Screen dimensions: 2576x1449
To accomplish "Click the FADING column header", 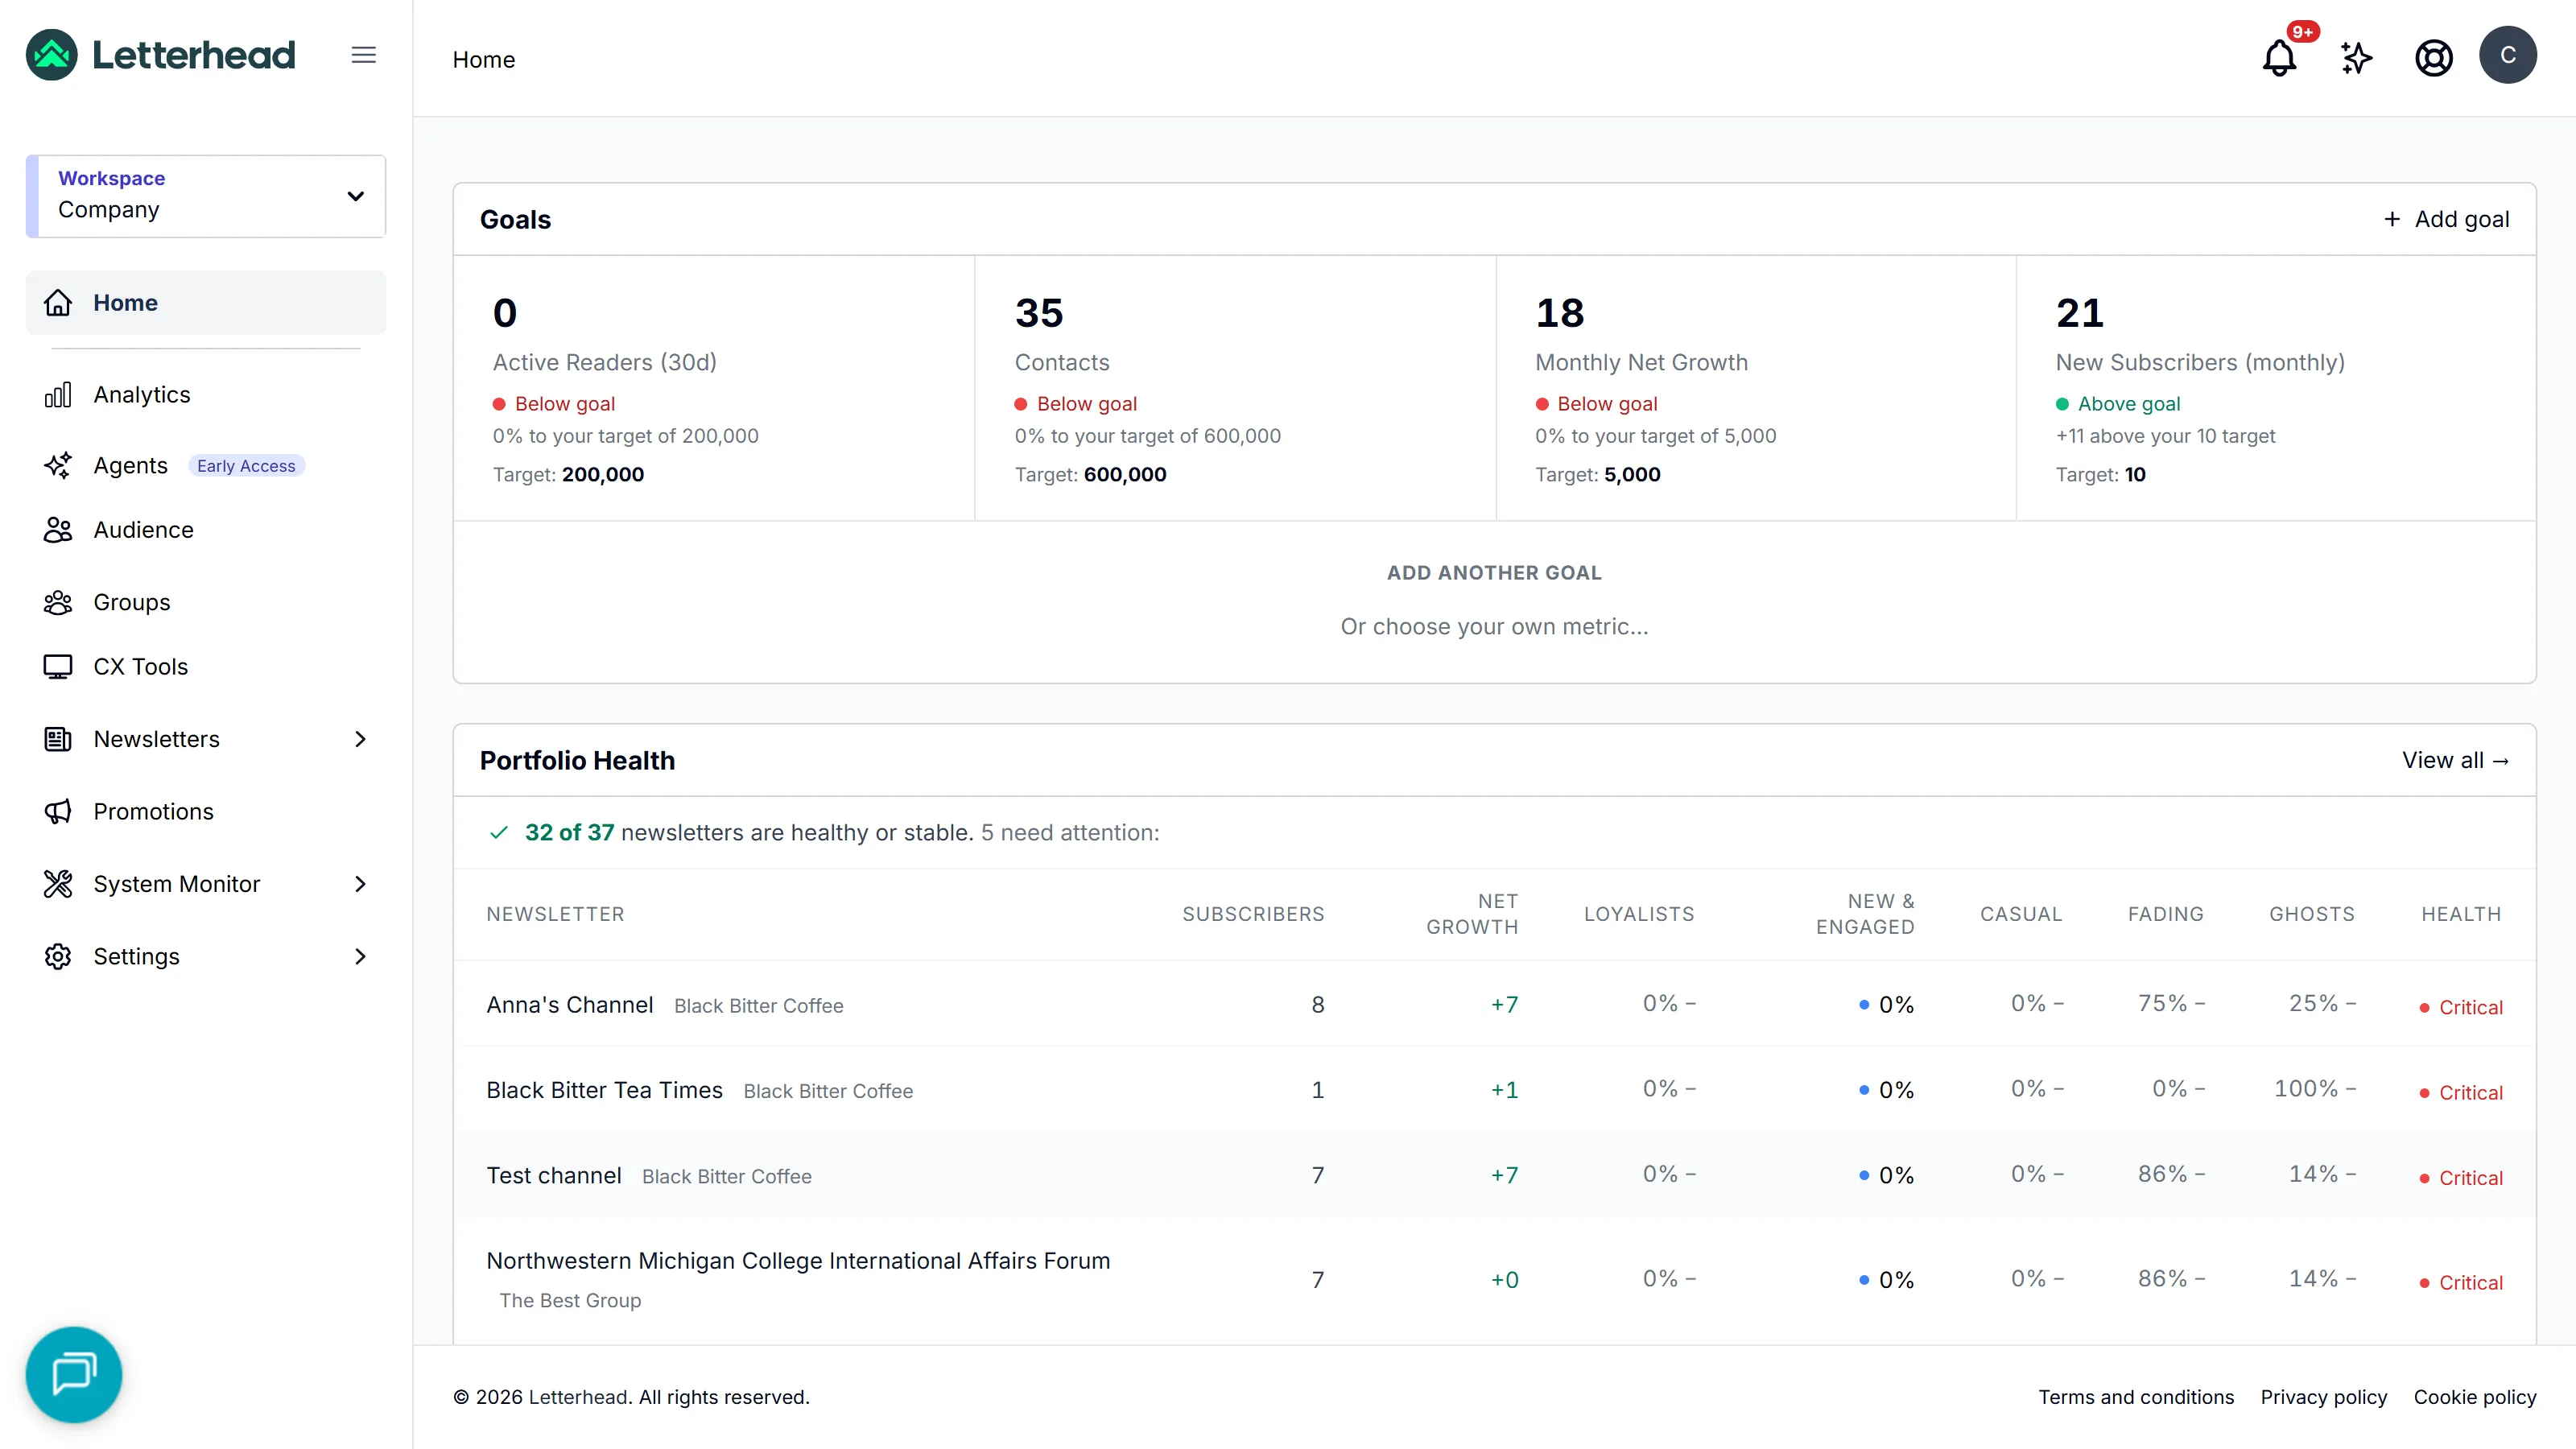I will (2165, 914).
